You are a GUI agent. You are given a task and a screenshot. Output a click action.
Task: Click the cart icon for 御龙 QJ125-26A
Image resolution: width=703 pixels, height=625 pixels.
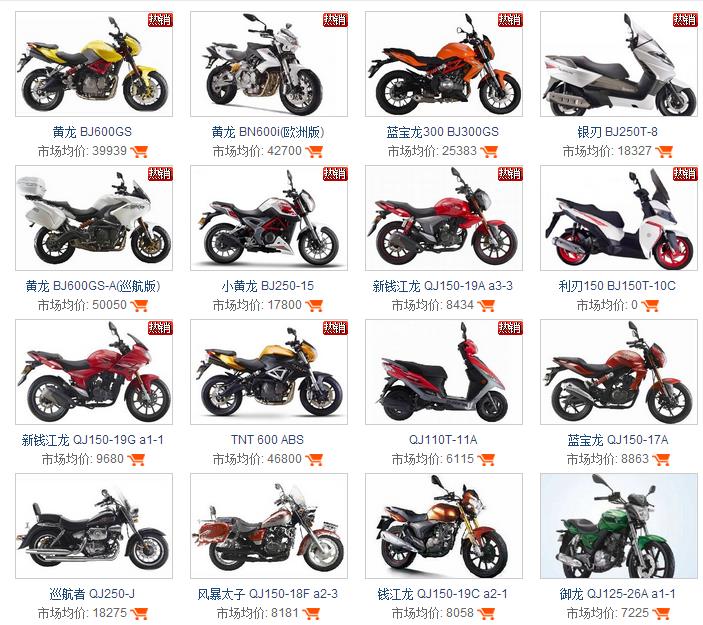pos(661,613)
